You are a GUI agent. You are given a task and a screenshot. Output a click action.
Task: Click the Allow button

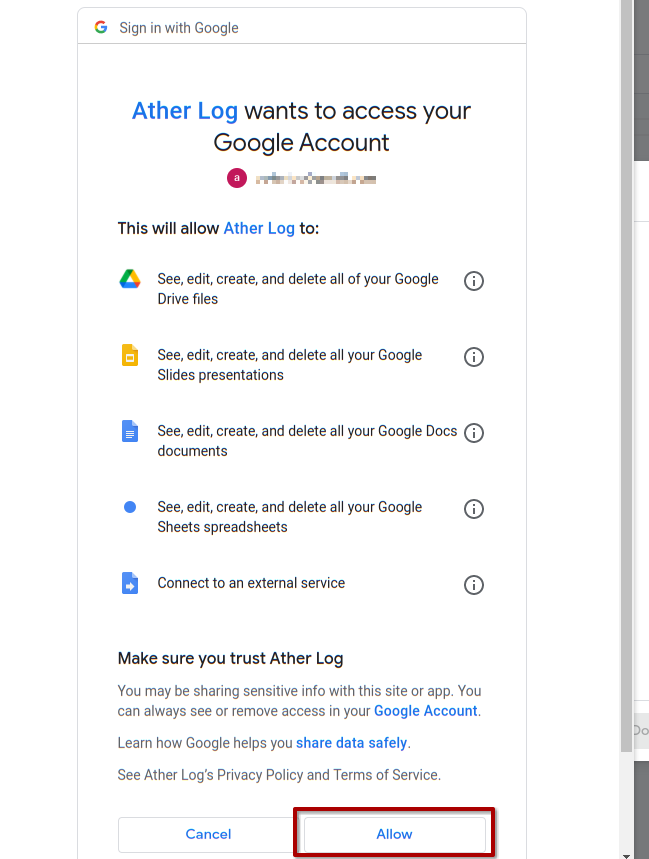coord(394,834)
